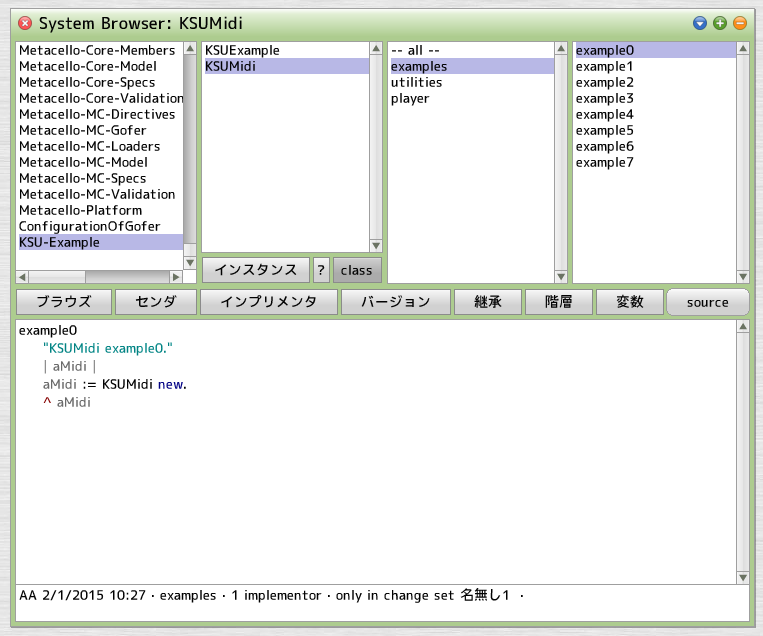This screenshot has width=763, height=636.
Task: Select the KSUExample class
Action: [286, 50]
